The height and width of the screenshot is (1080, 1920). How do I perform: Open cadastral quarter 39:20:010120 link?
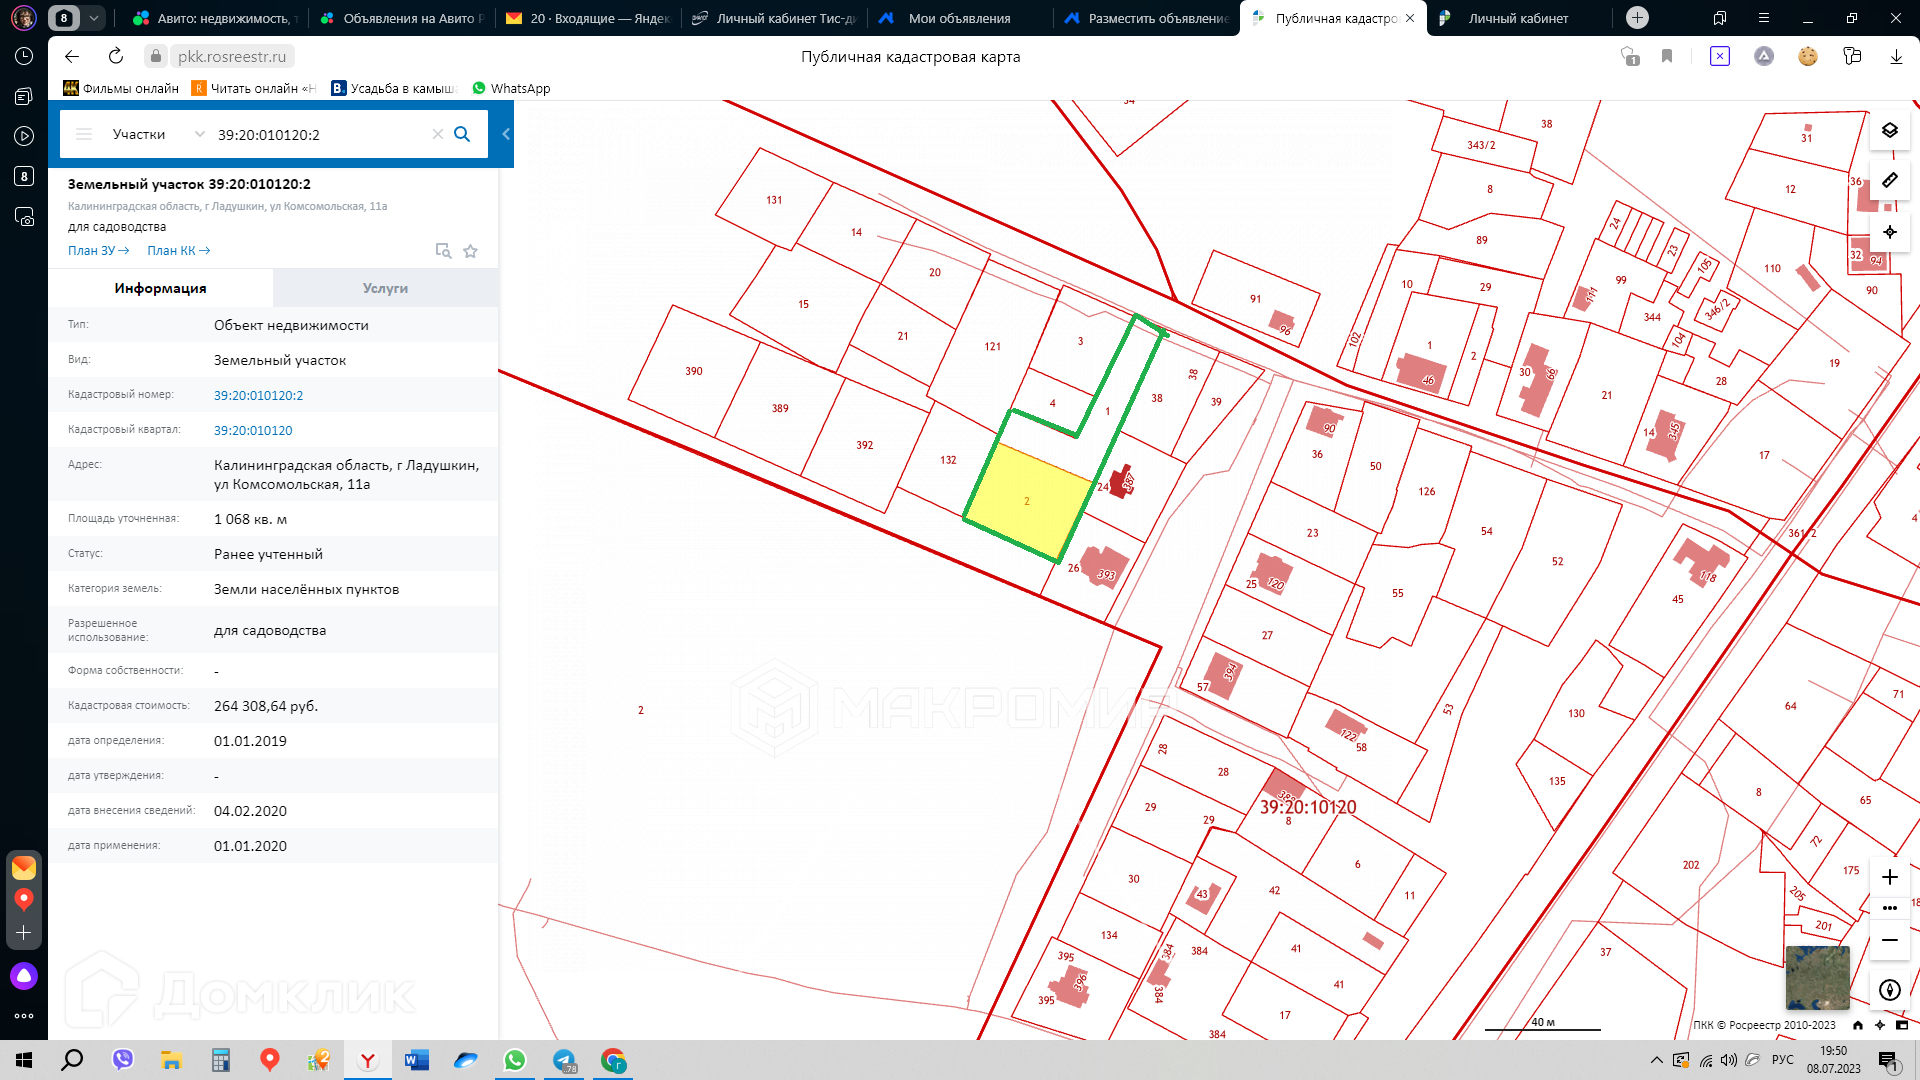tap(253, 430)
